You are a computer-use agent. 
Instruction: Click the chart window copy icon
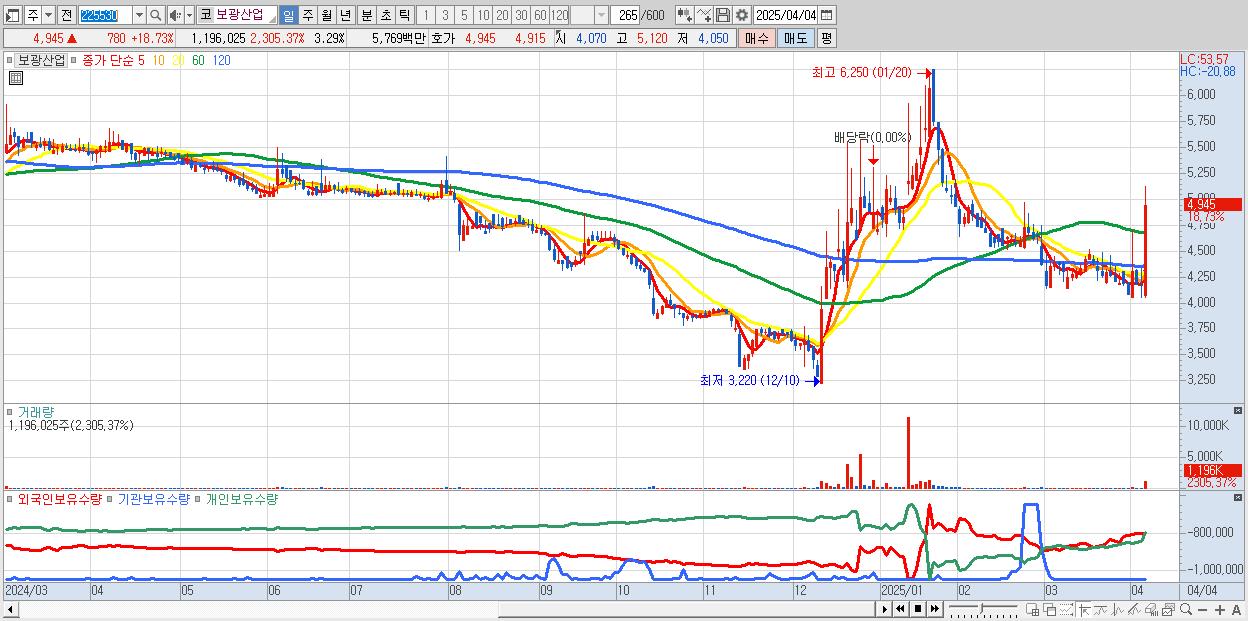(1168, 609)
